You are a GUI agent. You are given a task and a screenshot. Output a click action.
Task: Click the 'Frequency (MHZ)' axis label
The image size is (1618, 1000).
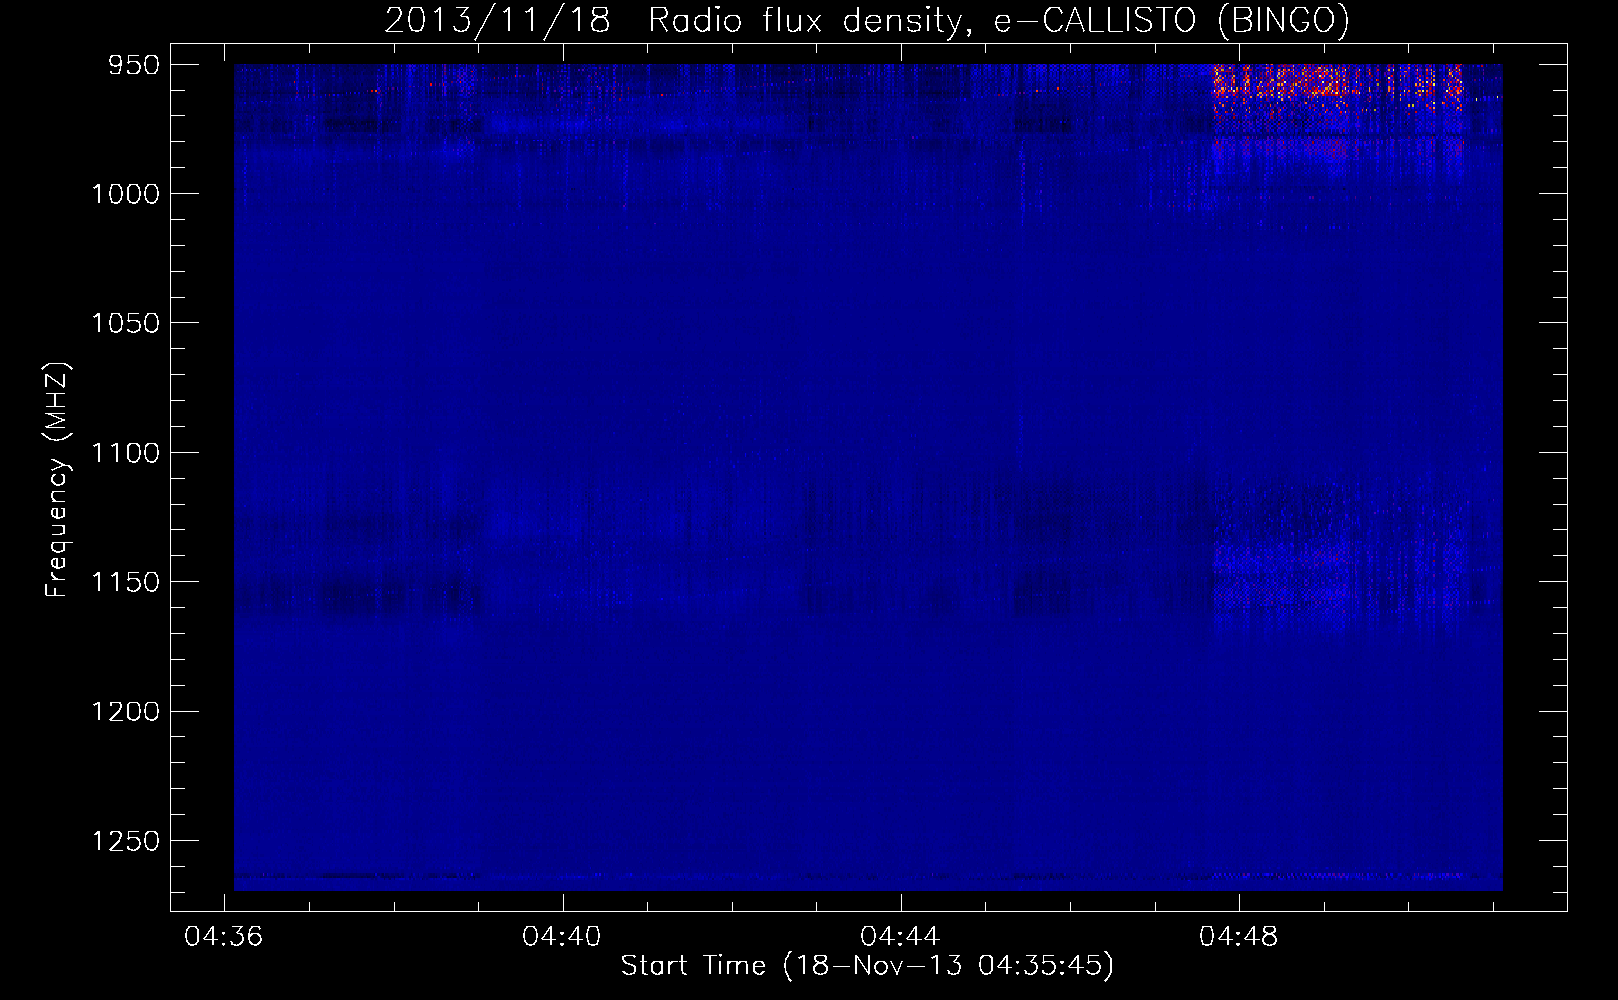[x=57, y=480]
